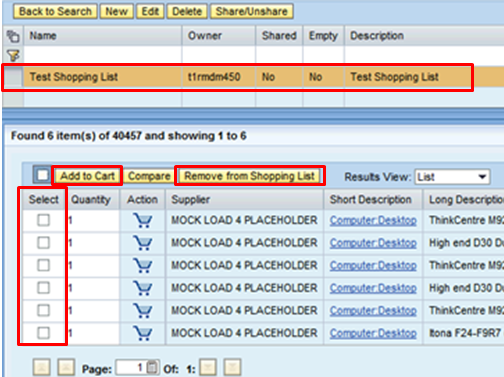Click the funnel filter icon in the filter row
The image size is (504, 377).
pyautogui.click(x=13, y=56)
